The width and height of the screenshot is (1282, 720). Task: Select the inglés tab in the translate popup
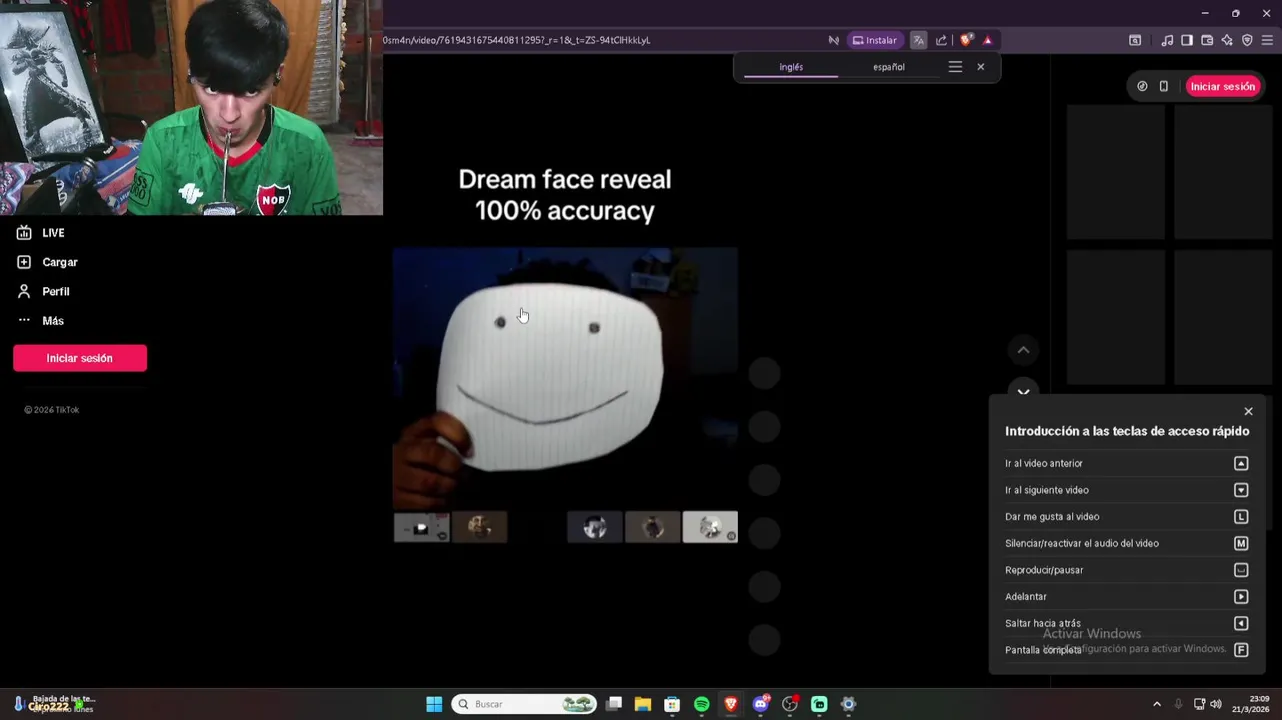(x=791, y=67)
